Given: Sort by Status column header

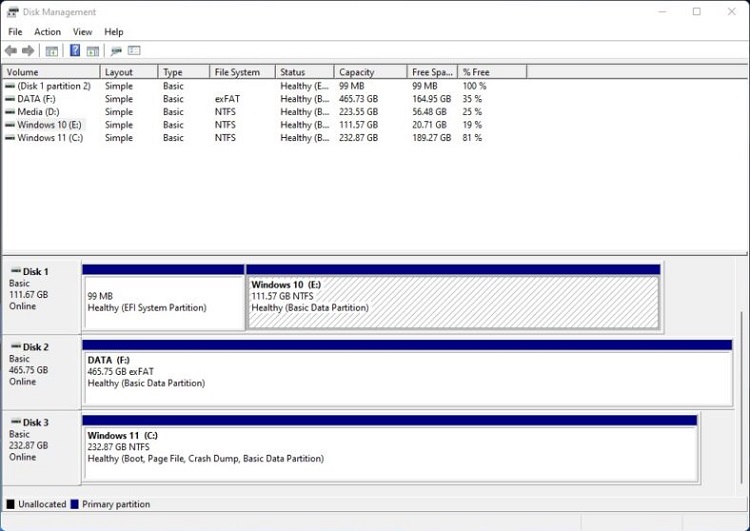Looking at the screenshot, I should 305,72.
